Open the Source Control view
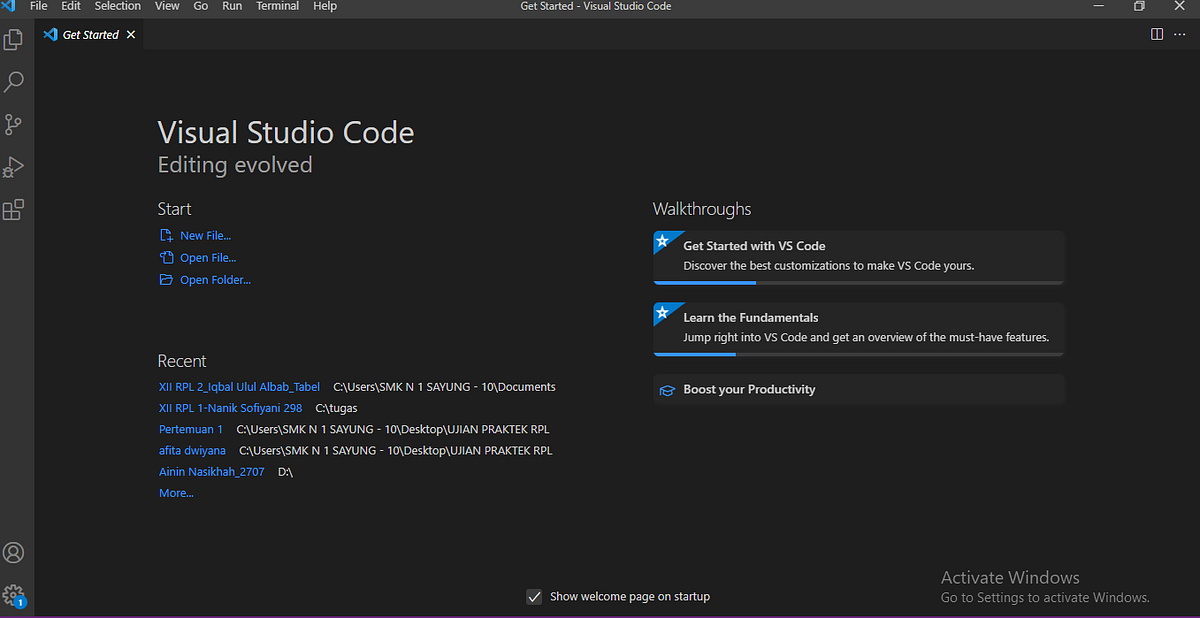This screenshot has height=618, width=1200. 14,125
